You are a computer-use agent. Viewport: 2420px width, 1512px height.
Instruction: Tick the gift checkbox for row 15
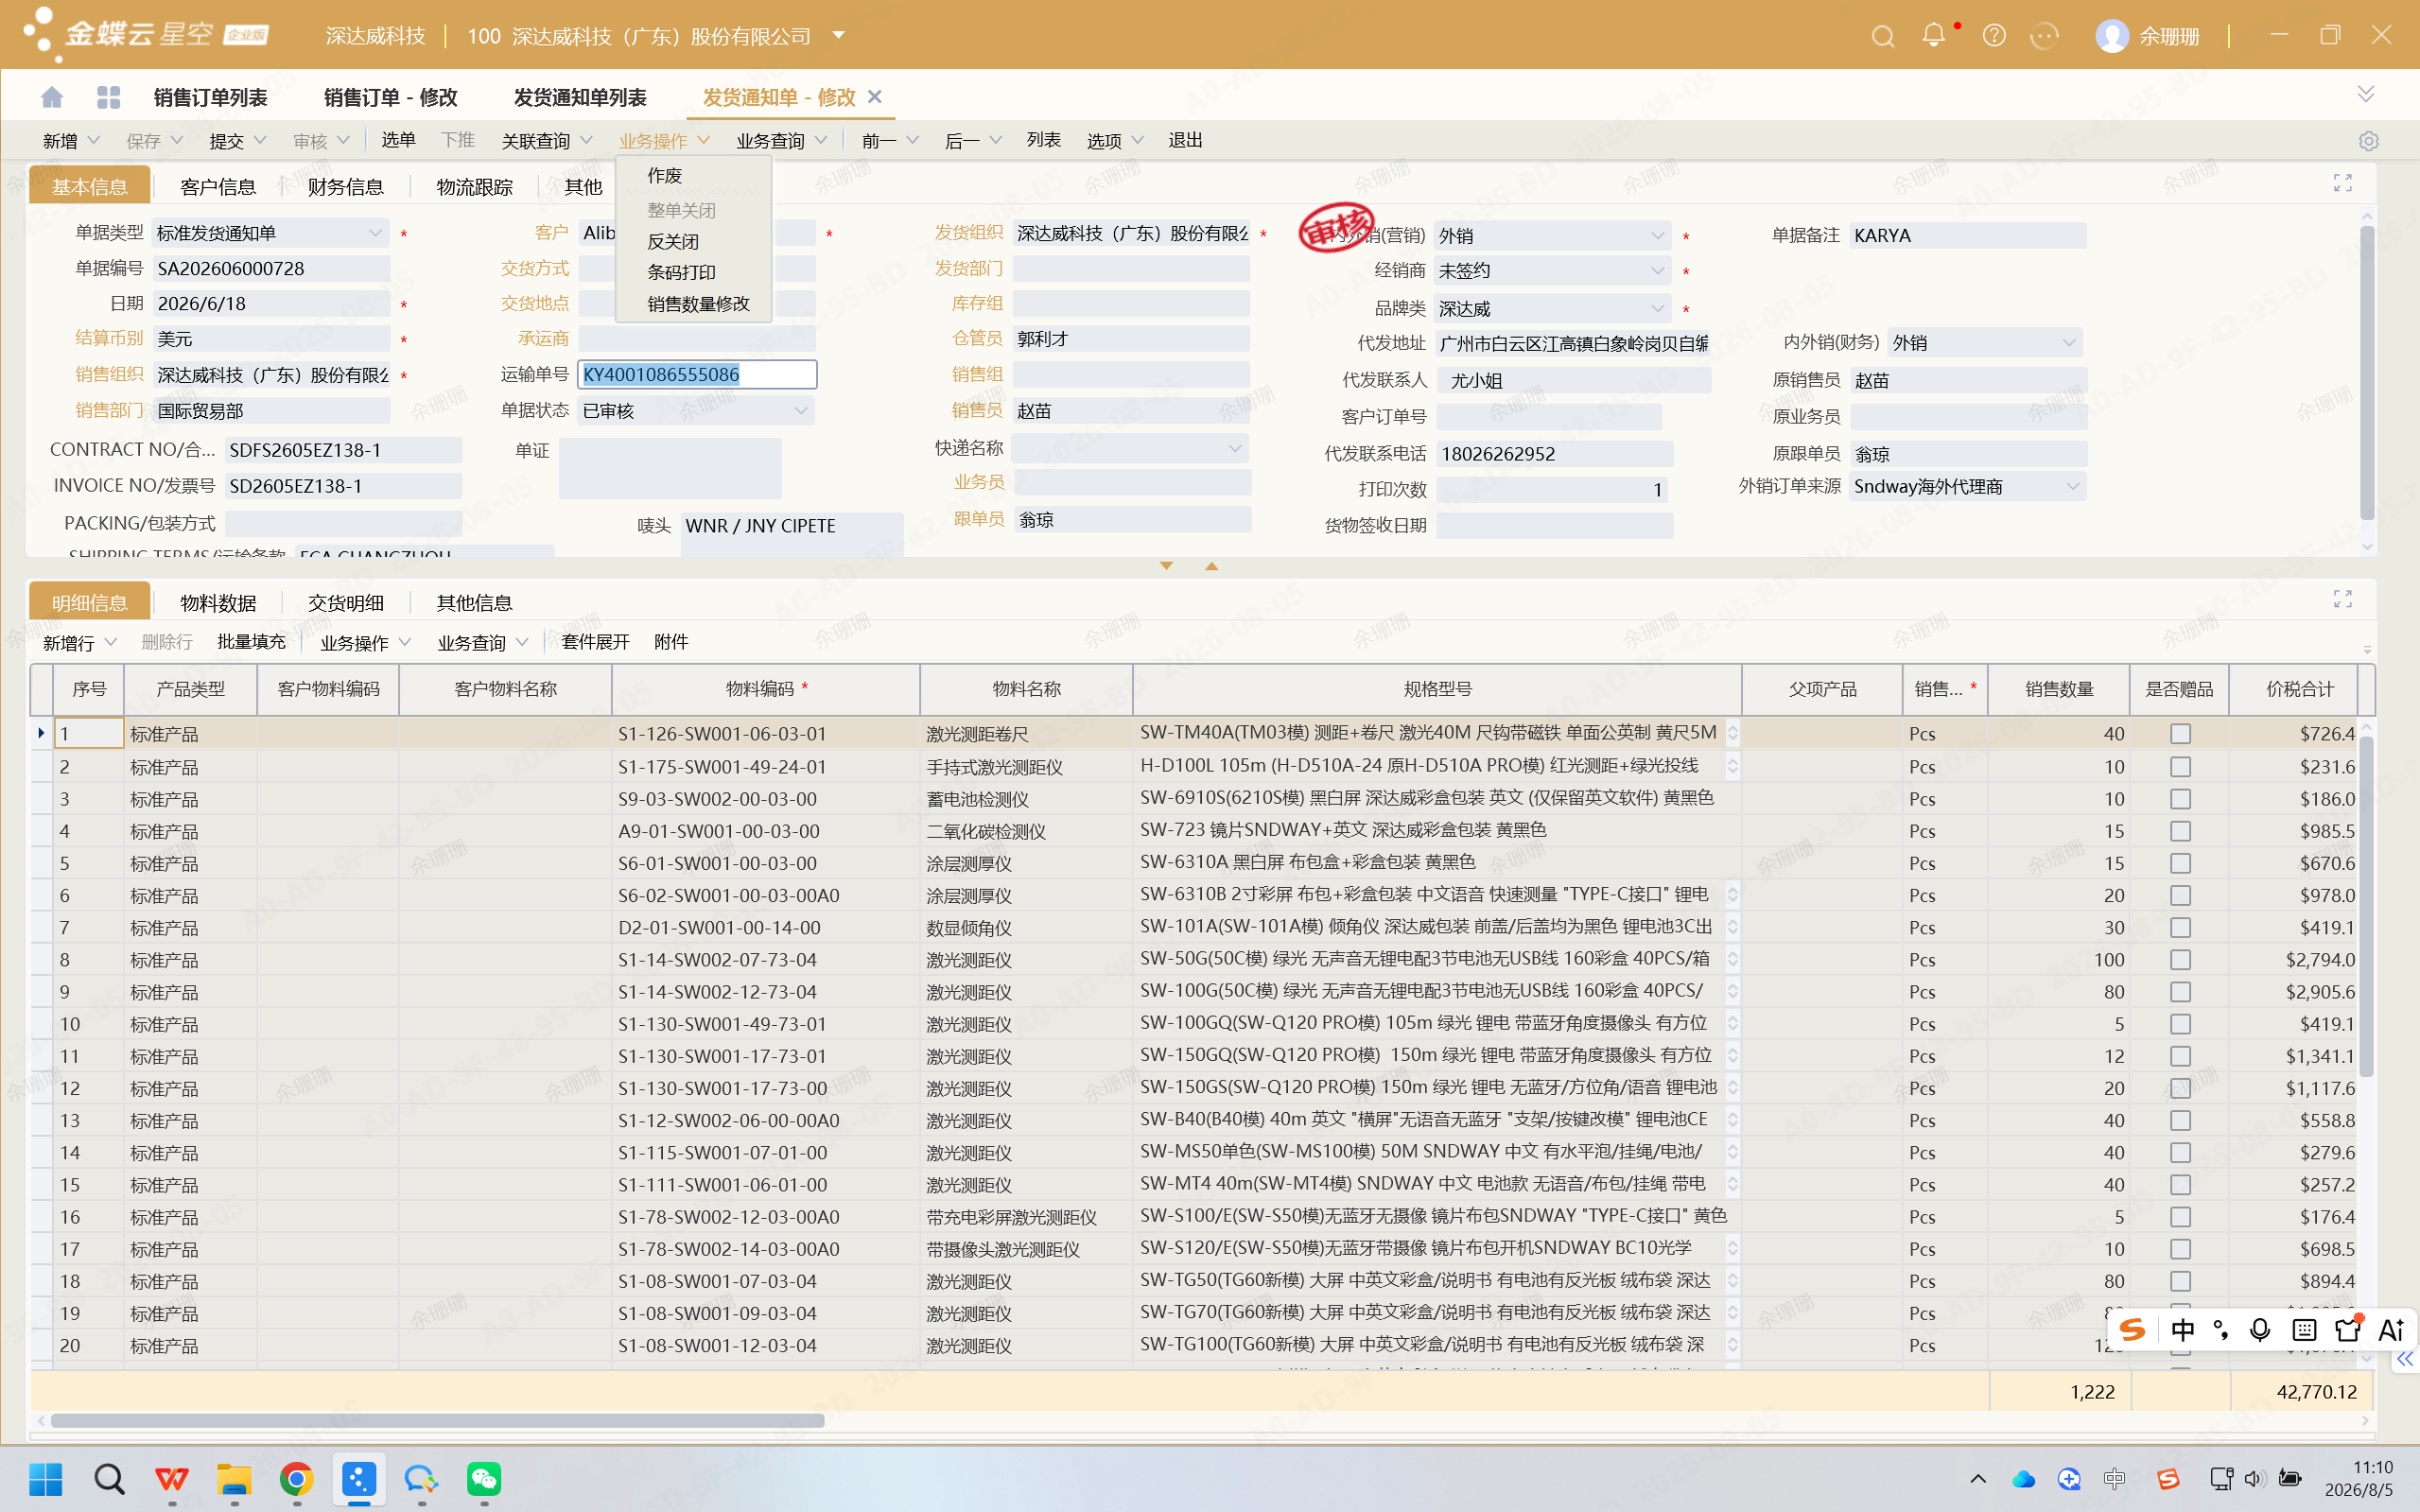pyautogui.click(x=2180, y=1185)
